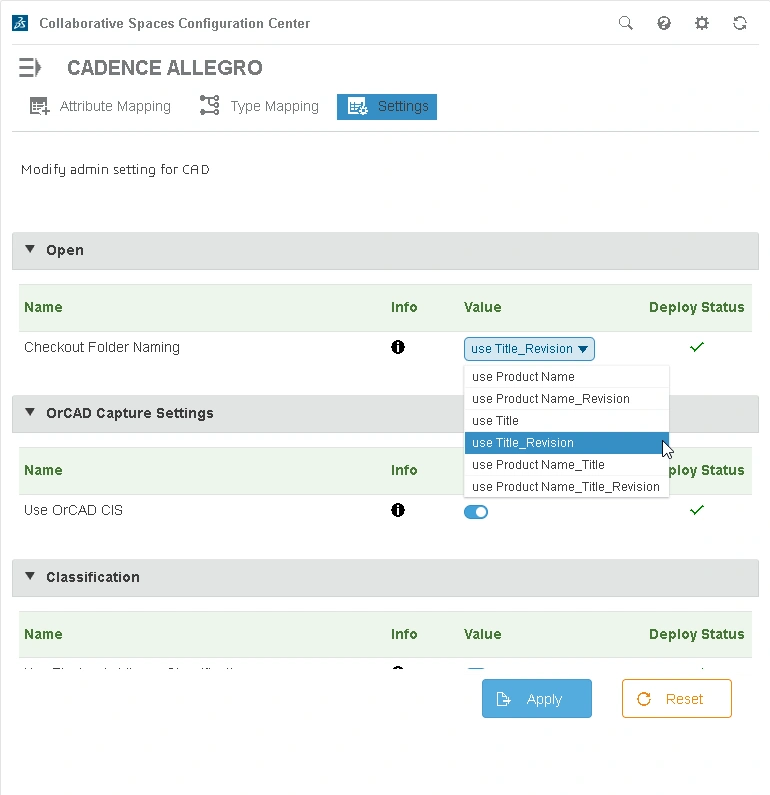The width and height of the screenshot is (770, 795).
Task: Click the 3DS logo icon
Action: coord(20,23)
